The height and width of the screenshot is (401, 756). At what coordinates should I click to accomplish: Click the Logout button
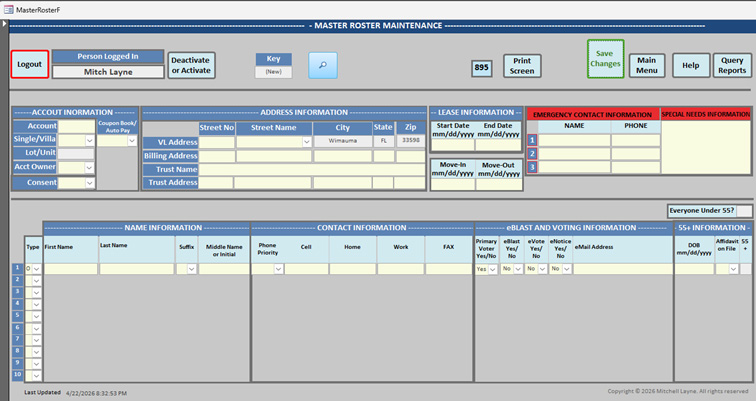(30, 65)
